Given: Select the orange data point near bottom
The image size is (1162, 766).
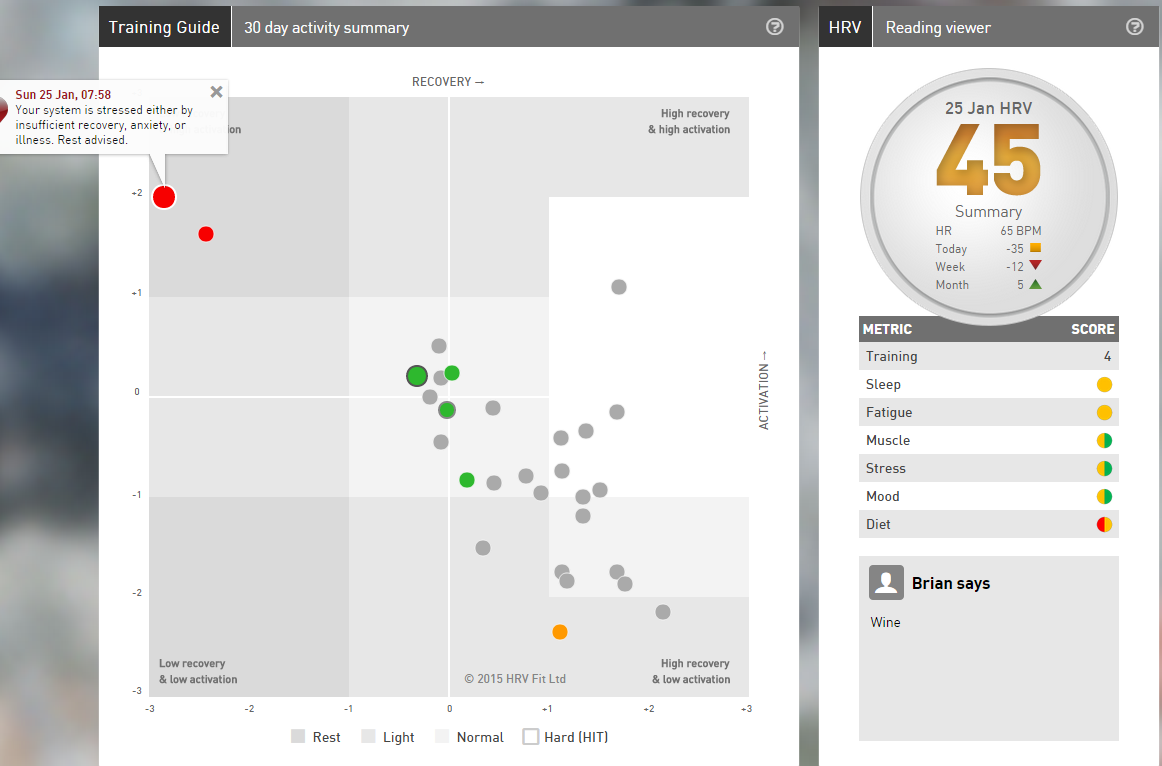Looking at the screenshot, I should click(x=560, y=632).
